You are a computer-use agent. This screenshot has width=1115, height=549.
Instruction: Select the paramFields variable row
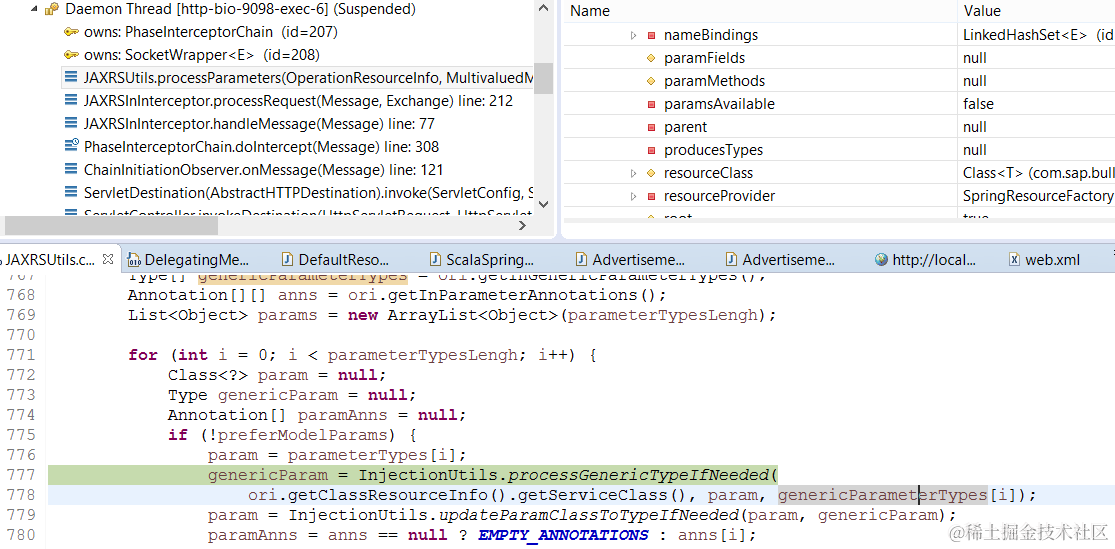pyautogui.click(x=839, y=58)
